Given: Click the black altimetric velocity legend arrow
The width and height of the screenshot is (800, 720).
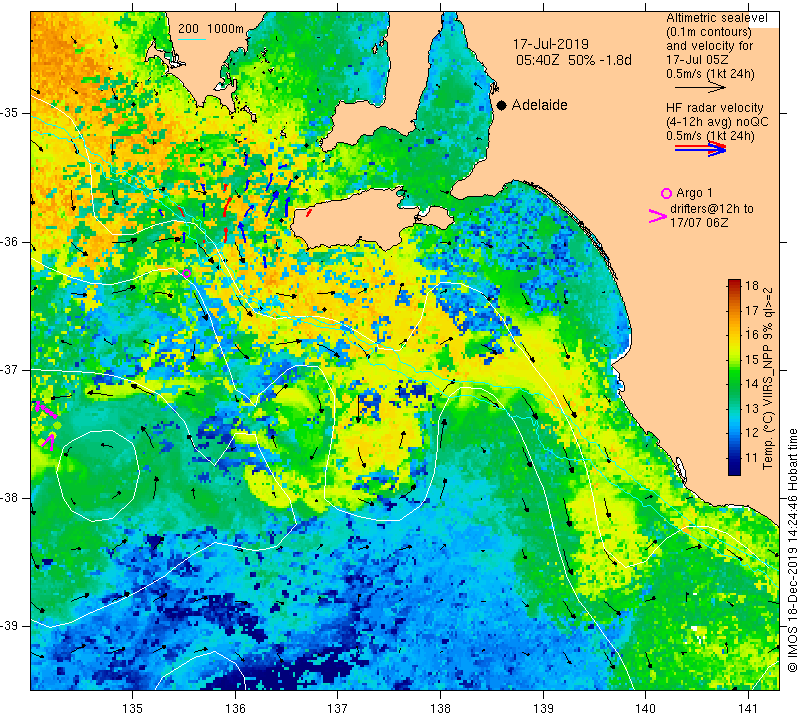Looking at the screenshot, I should [x=700, y=88].
